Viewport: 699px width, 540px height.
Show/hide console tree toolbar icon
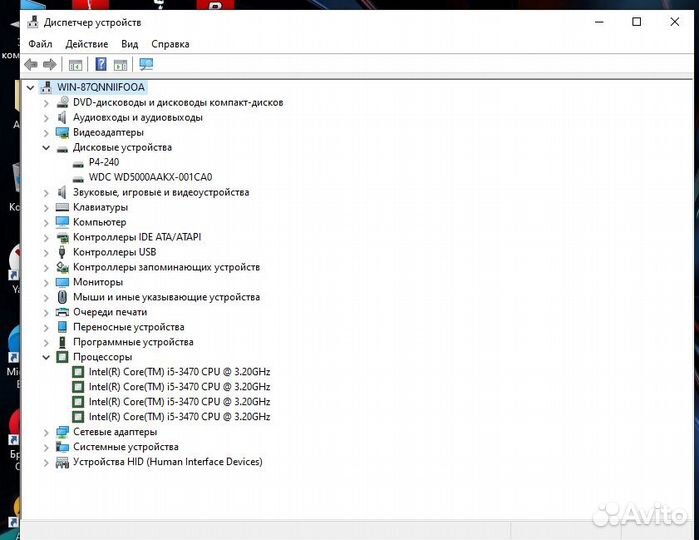point(75,65)
